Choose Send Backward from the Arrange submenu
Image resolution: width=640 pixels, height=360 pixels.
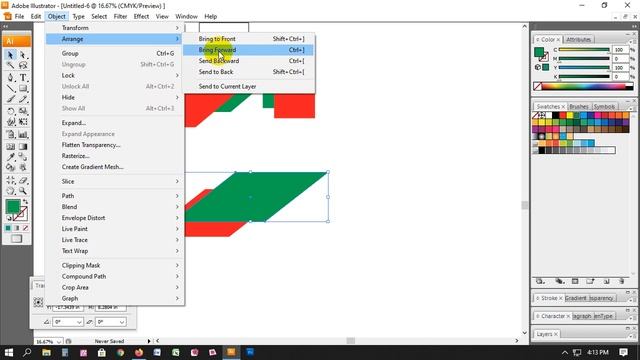[249, 61]
